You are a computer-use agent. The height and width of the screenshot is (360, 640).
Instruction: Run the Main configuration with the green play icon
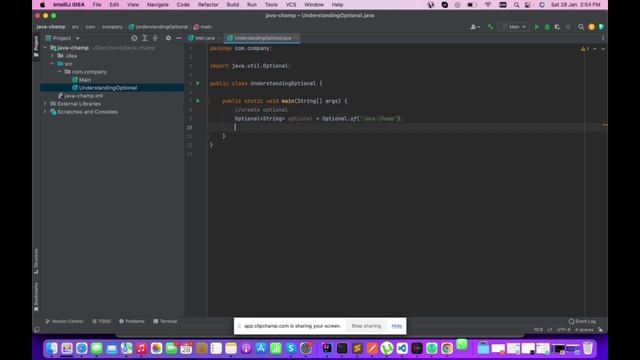pyautogui.click(x=536, y=27)
